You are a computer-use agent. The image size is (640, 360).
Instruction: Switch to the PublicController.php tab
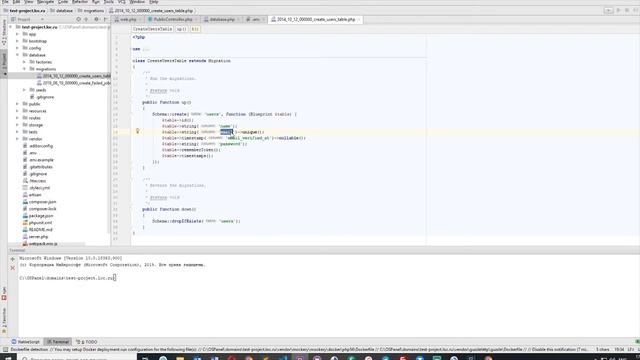coord(173,20)
